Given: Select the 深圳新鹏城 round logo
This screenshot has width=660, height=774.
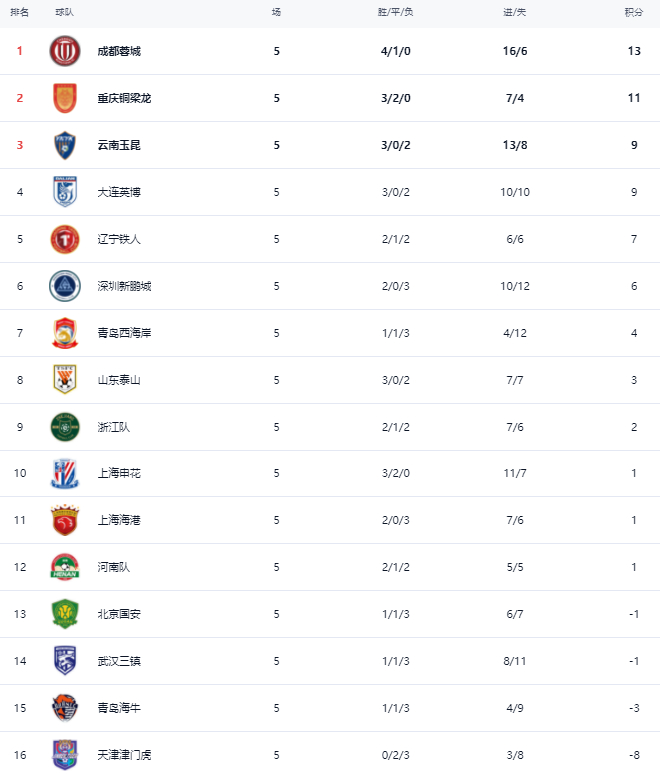Looking at the screenshot, I should 65,286.
